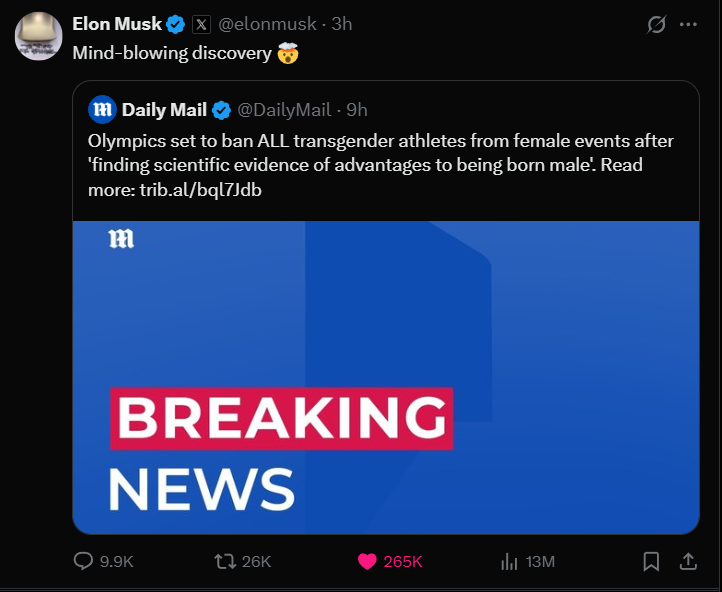Screen dimensions: 722x592
Task: Open the Daily Mail account name
Action: [x=164, y=109]
